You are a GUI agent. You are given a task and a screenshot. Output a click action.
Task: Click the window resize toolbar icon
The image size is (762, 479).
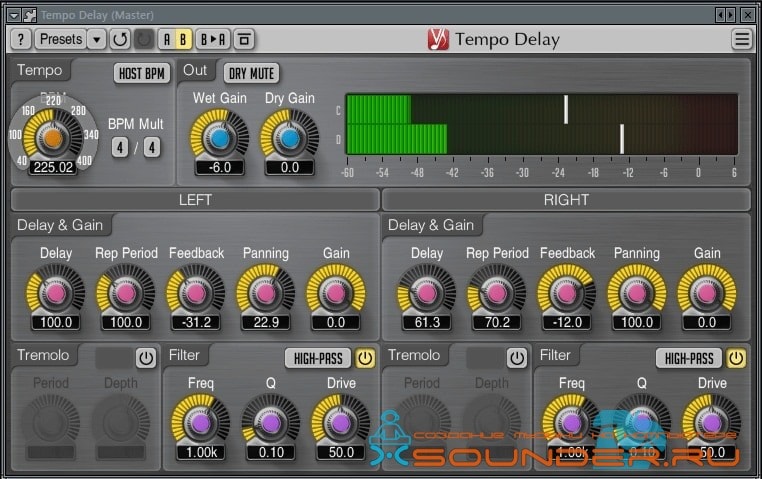[x=244, y=39]
